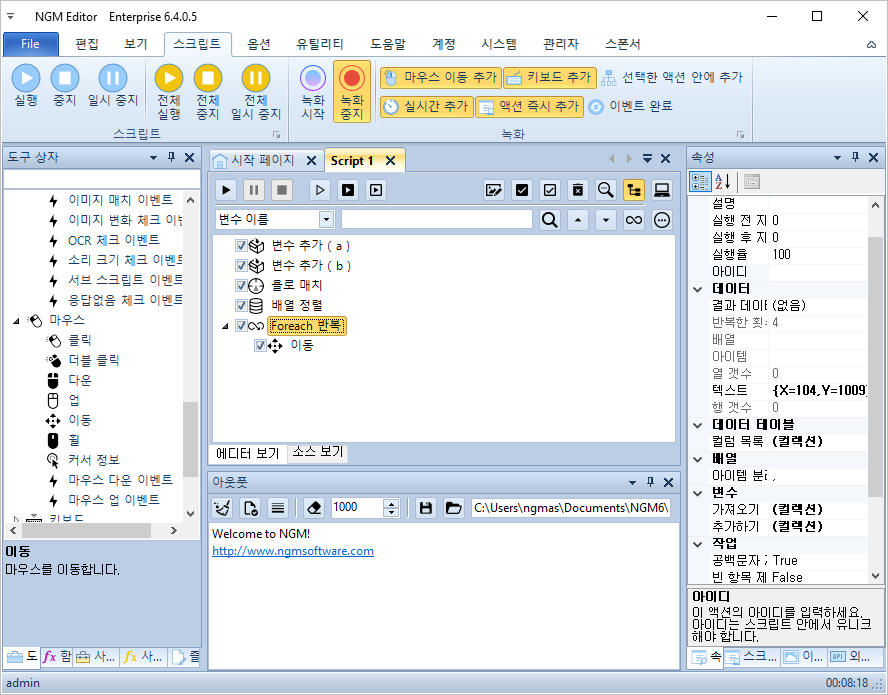Open the ngmsoftware.com link

(x=293, y=551)
